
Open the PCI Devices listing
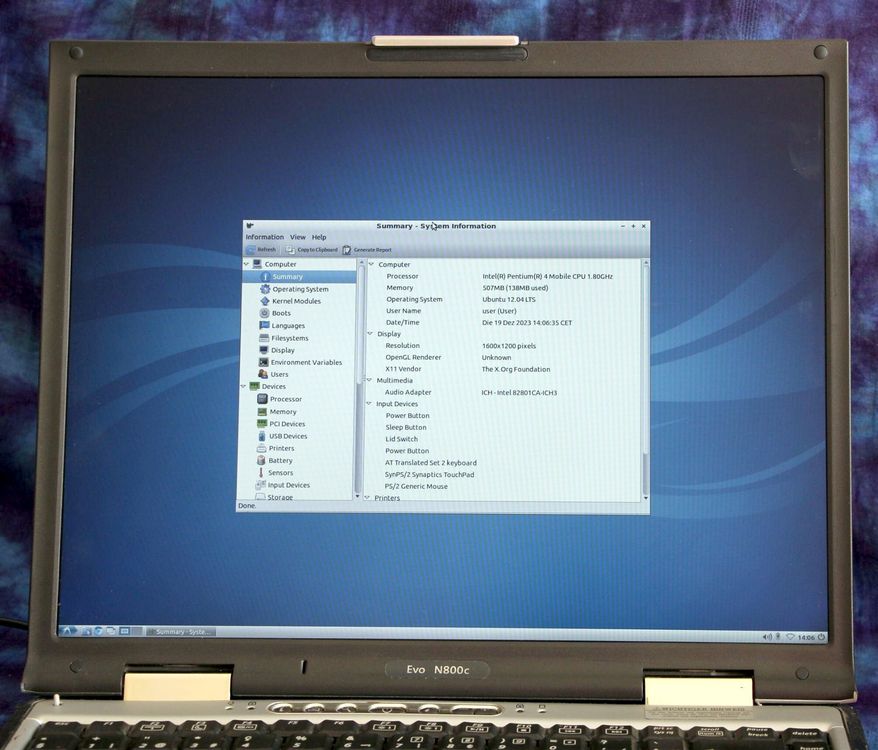coord(286,423)
